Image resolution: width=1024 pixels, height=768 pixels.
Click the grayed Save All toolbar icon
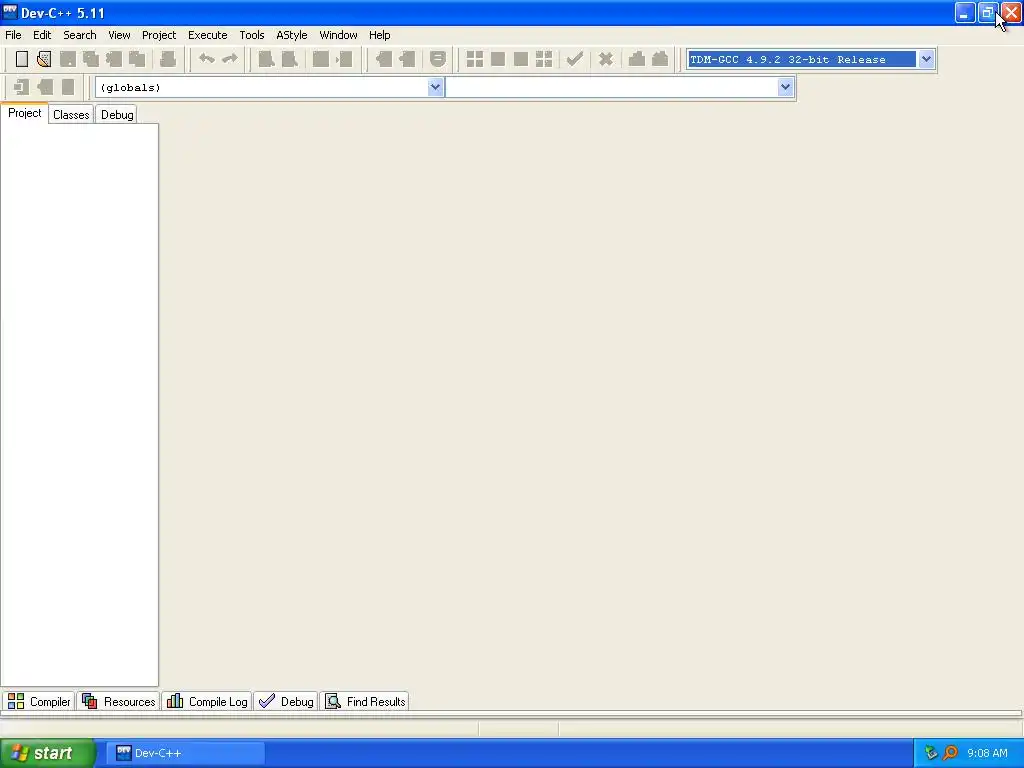[x=91, y=59]
